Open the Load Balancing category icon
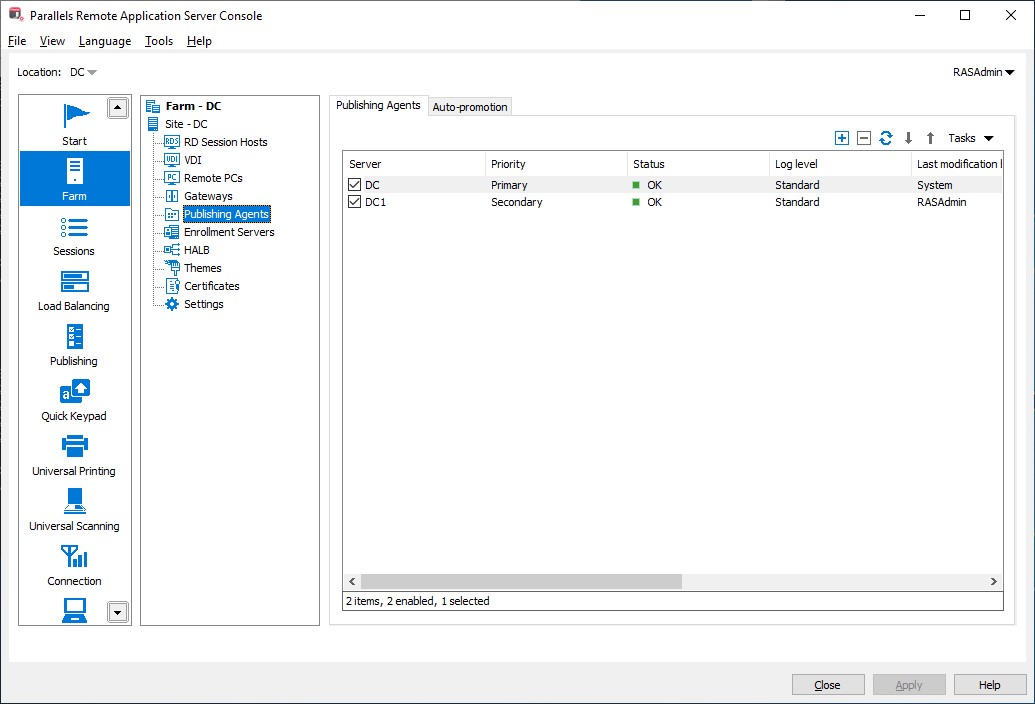The height and width of the screenshot is (704, 1035). point(75,282)
